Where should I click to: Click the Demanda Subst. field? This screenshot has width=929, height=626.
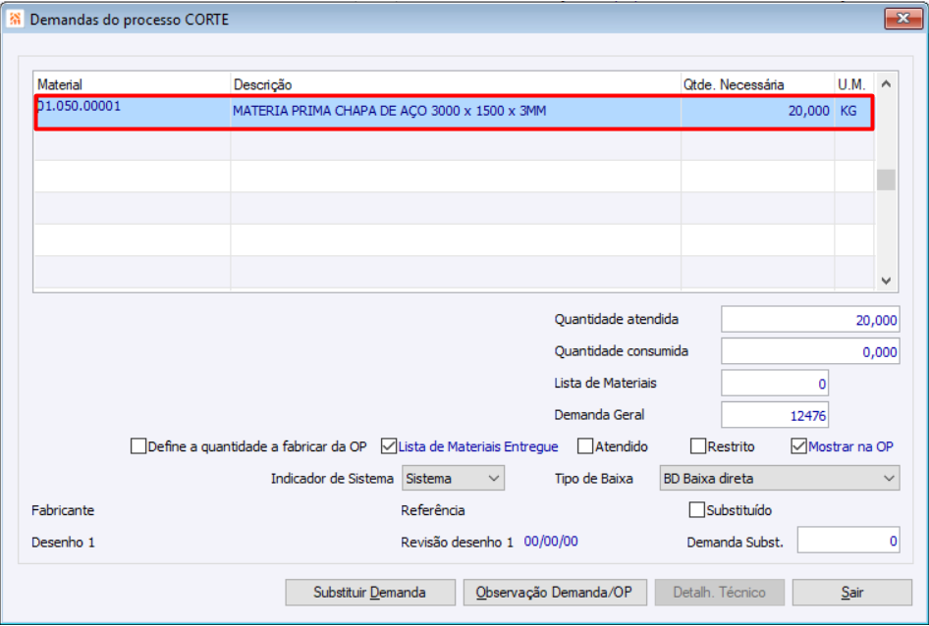point(848,540)
